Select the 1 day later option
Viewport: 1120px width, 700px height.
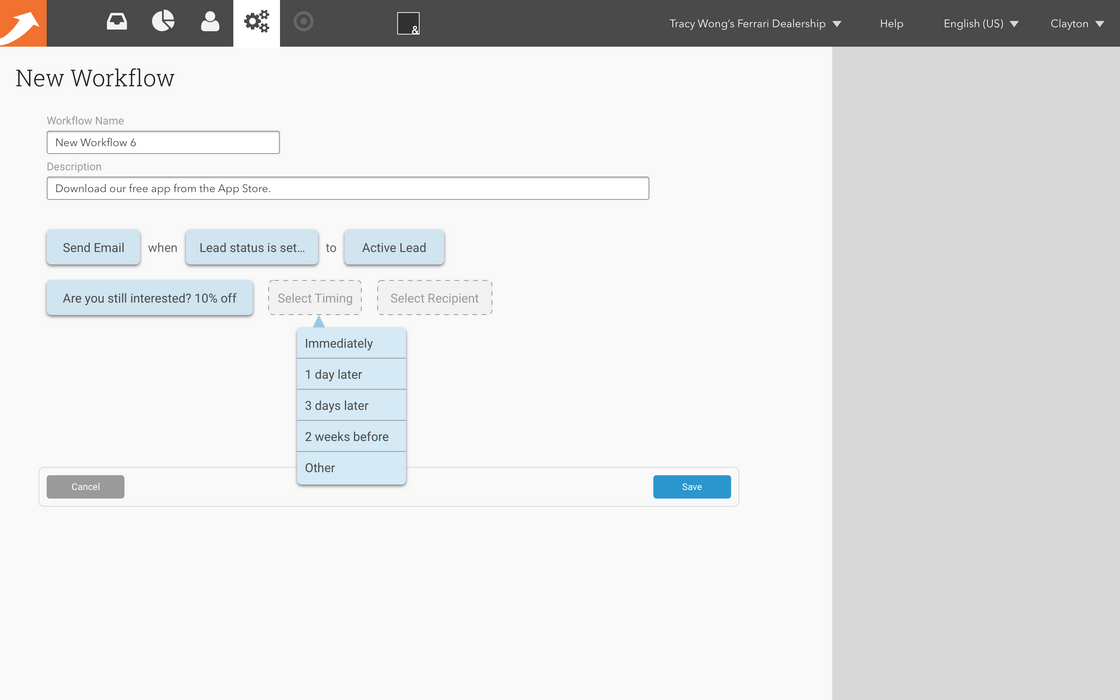click(x=351, y=374)
